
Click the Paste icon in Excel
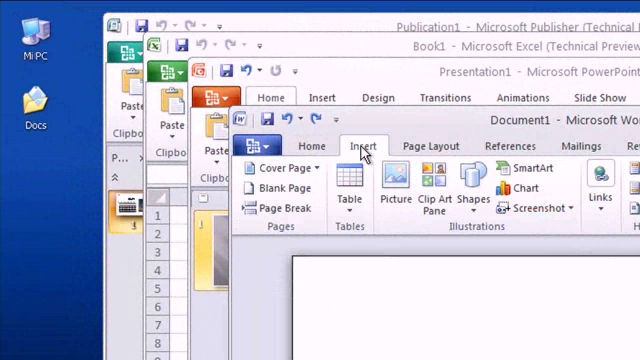click(172, 101)
